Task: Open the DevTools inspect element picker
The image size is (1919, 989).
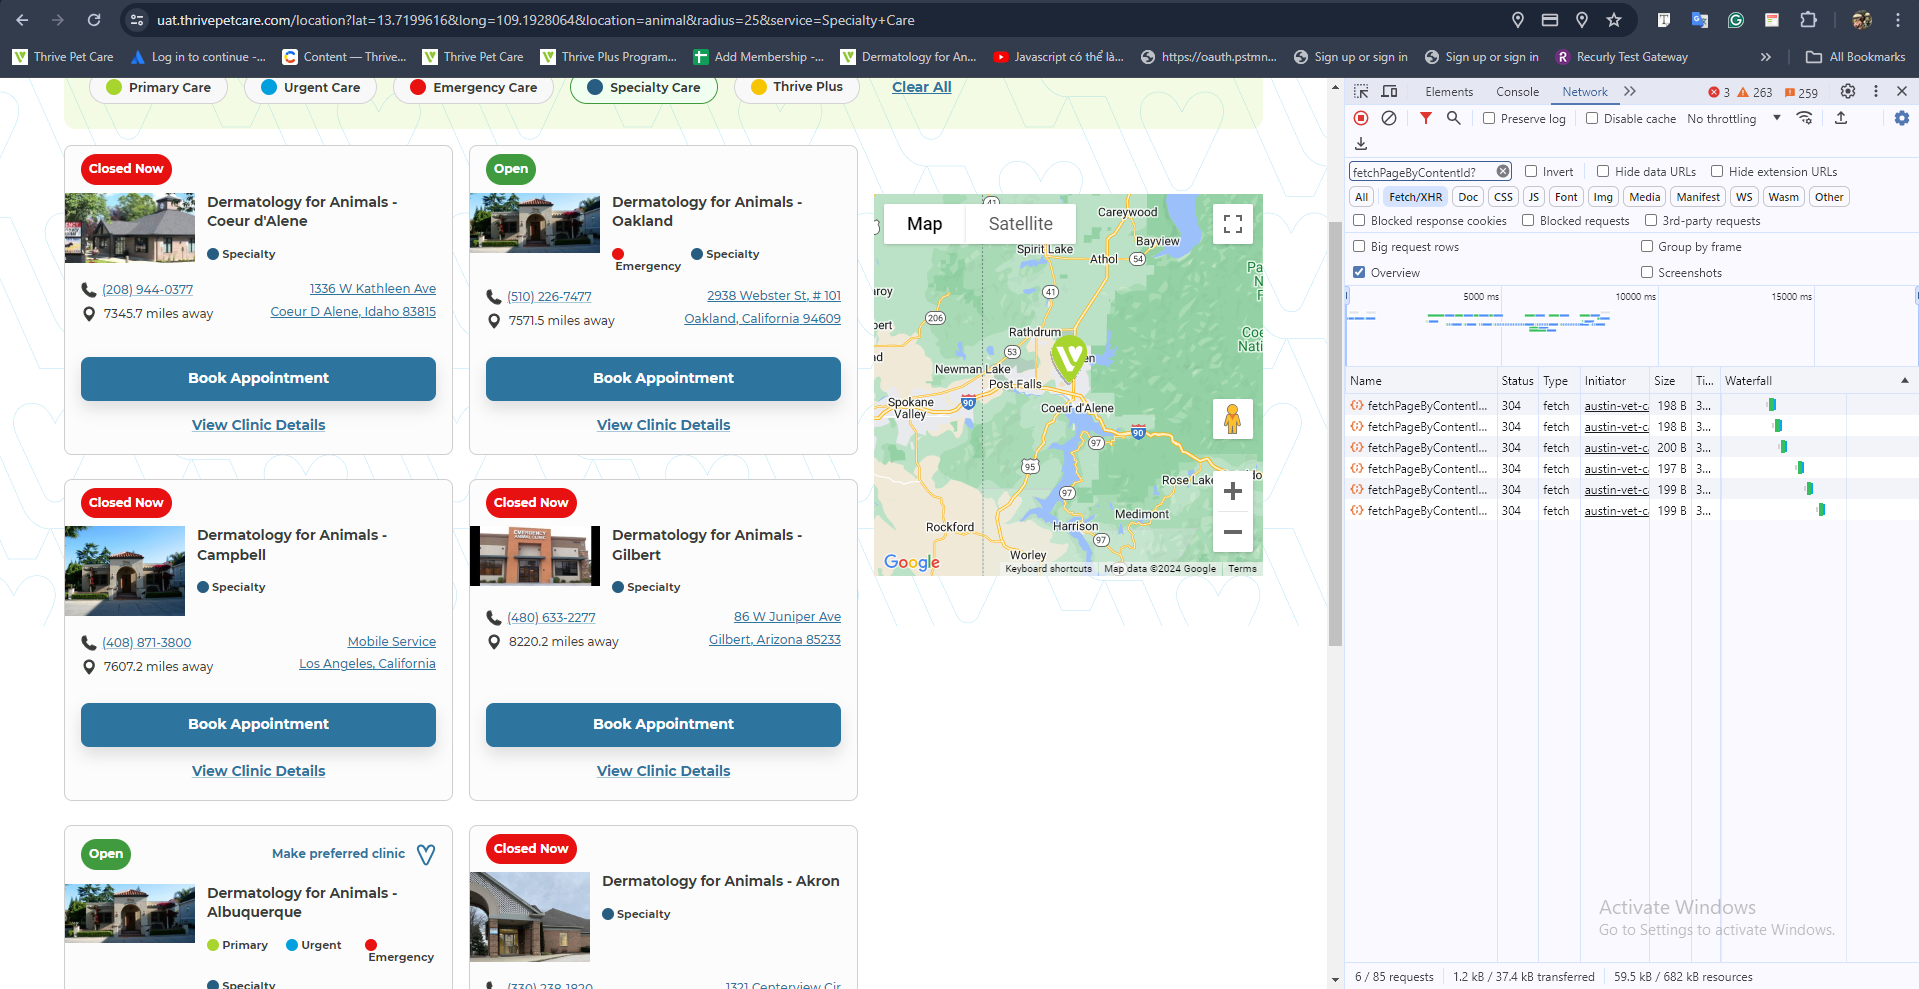Action: [1361, 91]
